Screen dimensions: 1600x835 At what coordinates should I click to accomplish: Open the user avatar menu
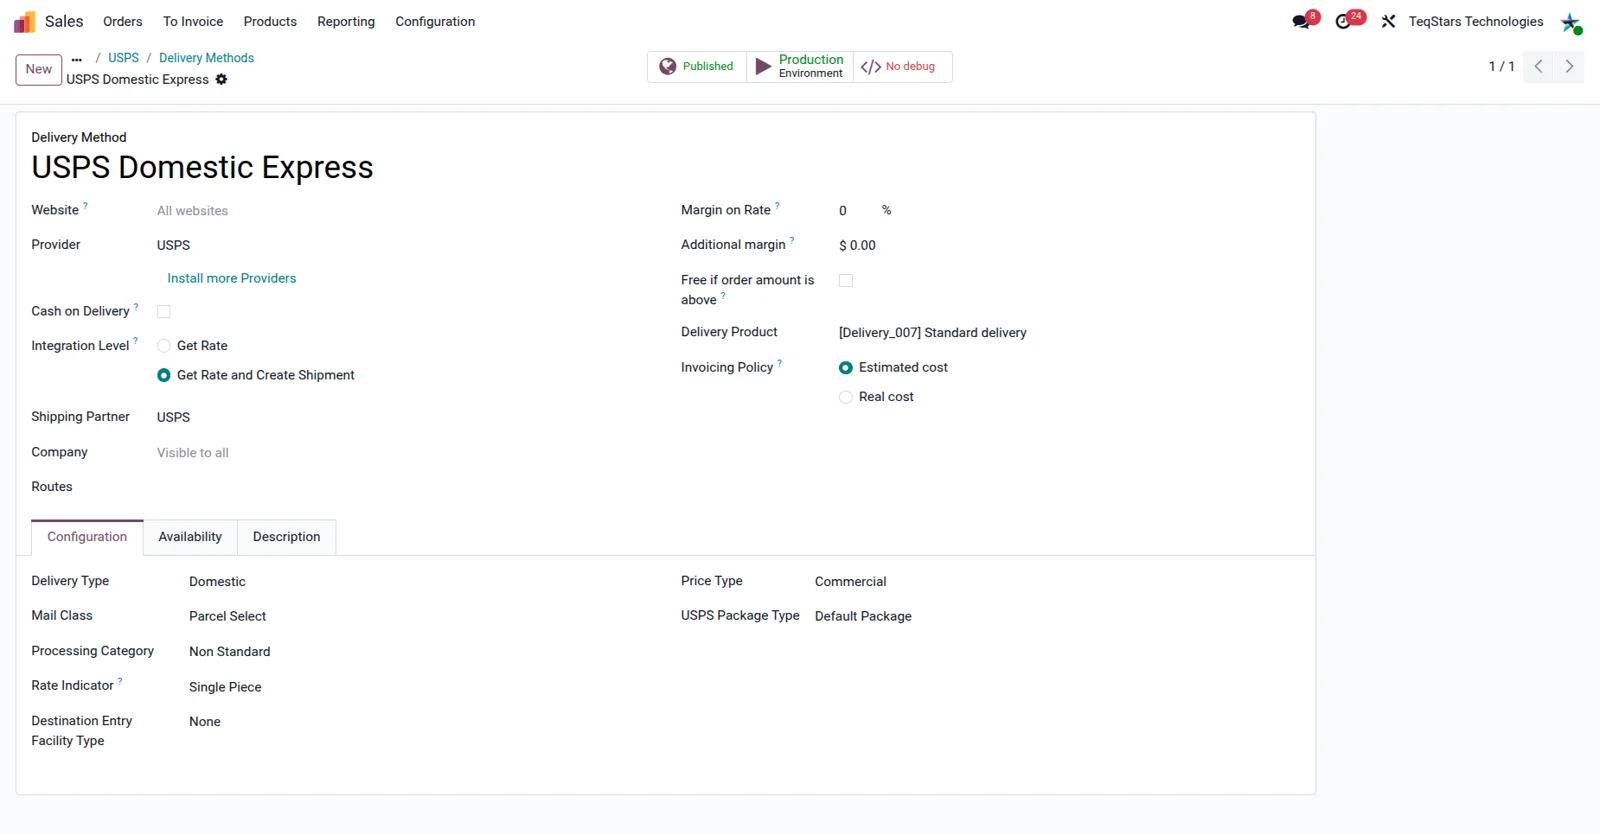click(x=1571, y=22)
